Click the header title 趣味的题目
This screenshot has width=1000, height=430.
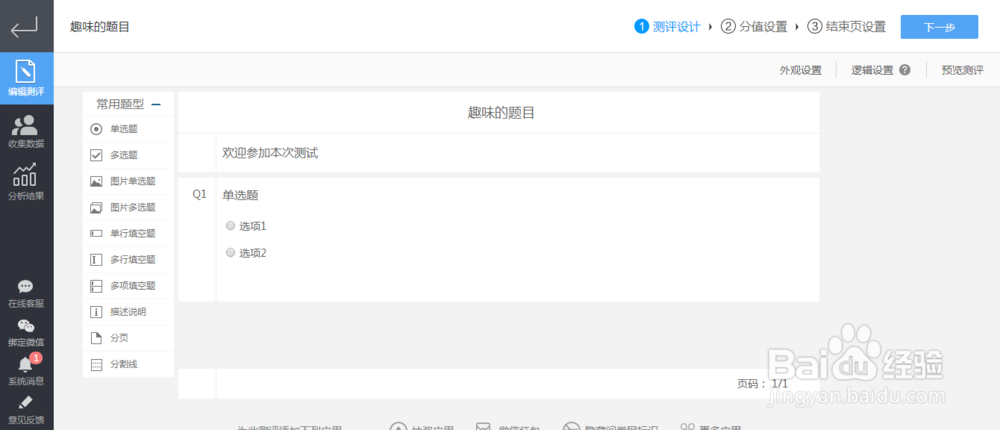coord(100,27)
